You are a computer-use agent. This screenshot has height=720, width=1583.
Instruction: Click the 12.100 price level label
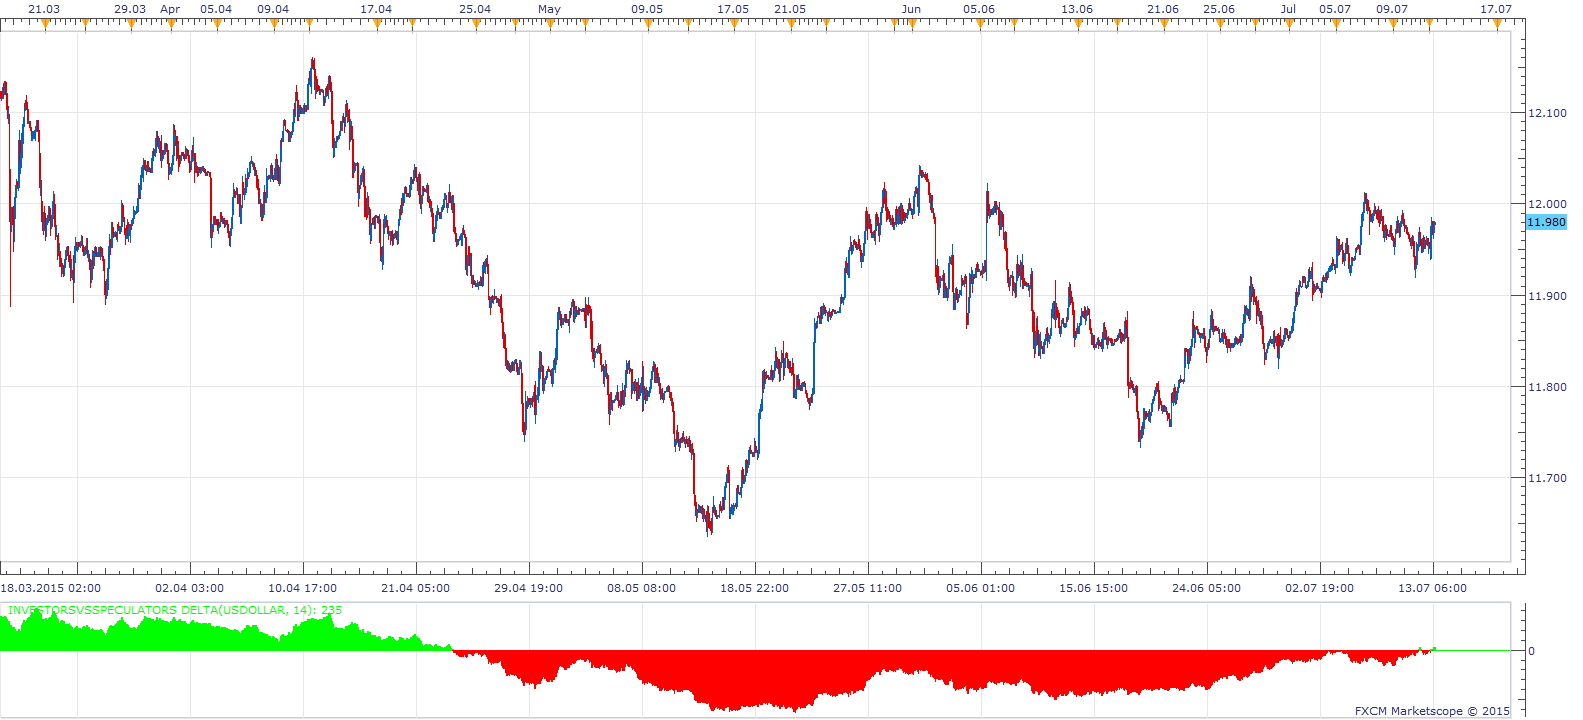[x=1547, y=113]
